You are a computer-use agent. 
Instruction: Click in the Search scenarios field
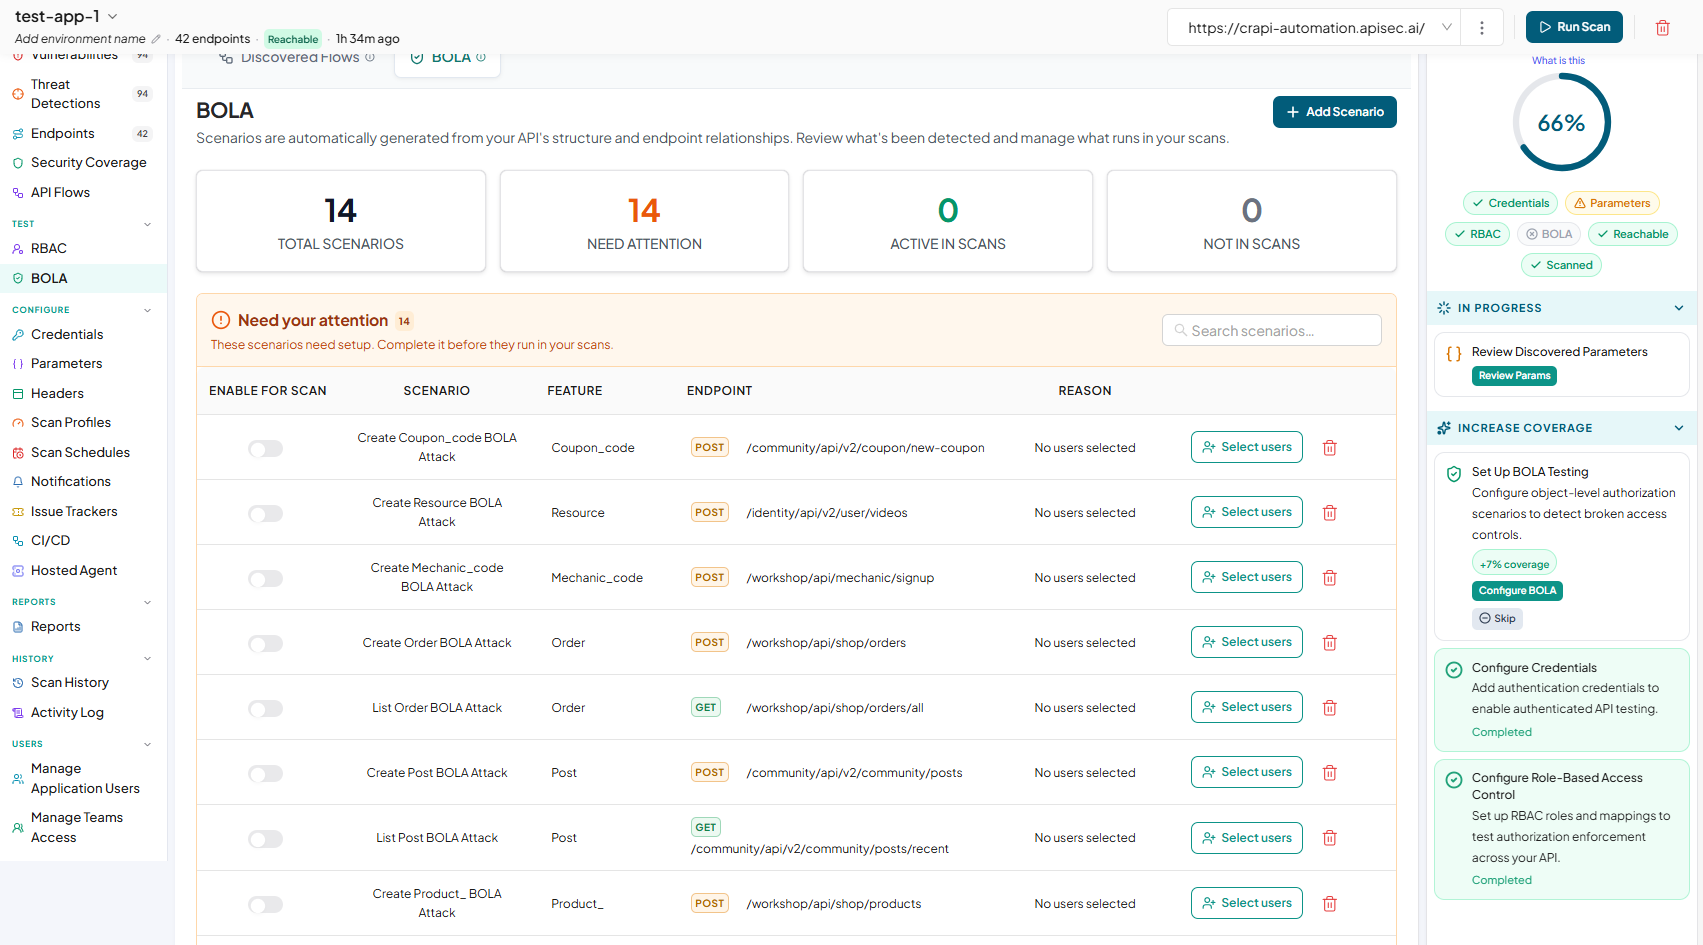click(x=1271, y=330)
